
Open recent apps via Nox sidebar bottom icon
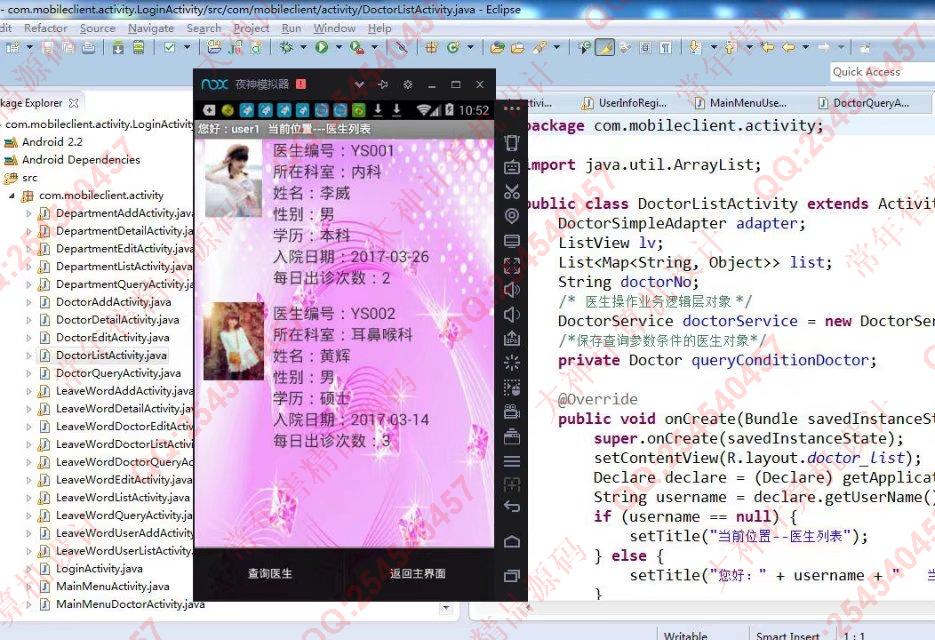512,575
